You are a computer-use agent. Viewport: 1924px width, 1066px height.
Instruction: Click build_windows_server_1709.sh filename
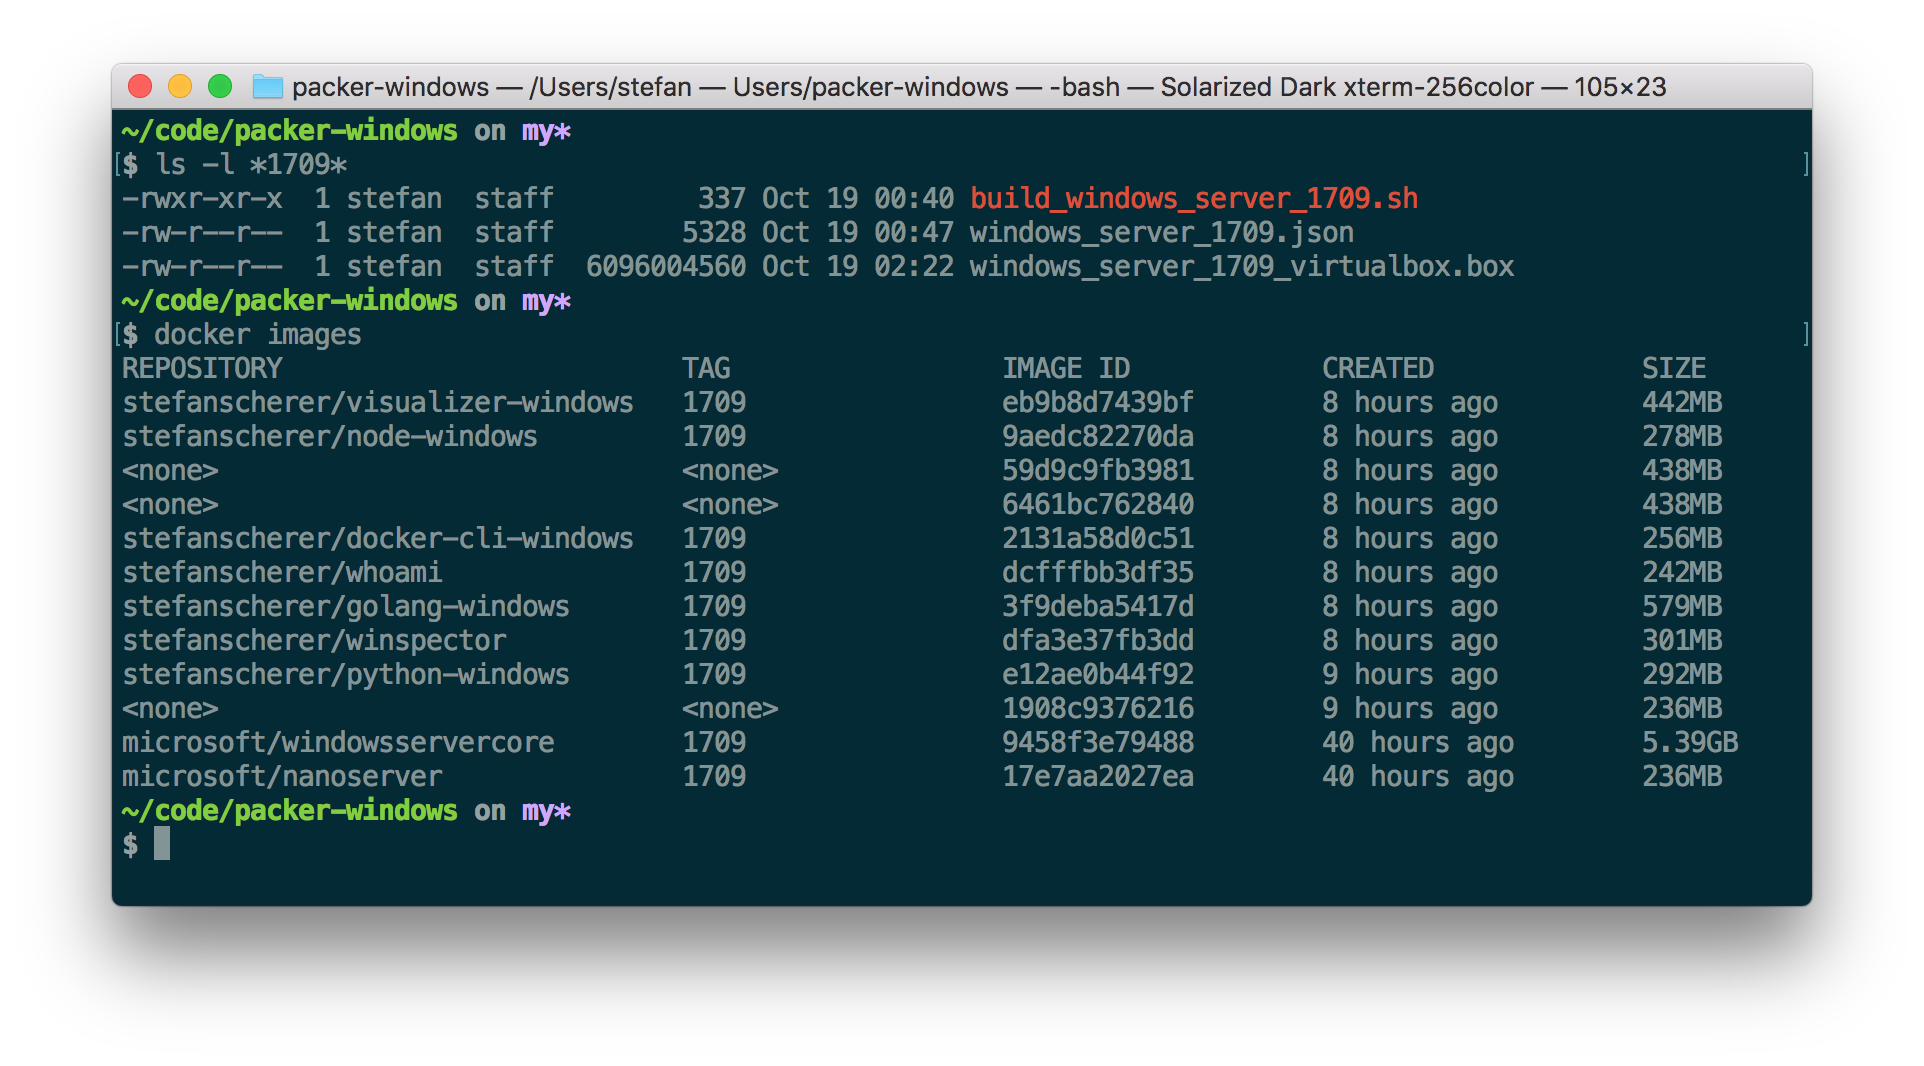(1194, 199)
